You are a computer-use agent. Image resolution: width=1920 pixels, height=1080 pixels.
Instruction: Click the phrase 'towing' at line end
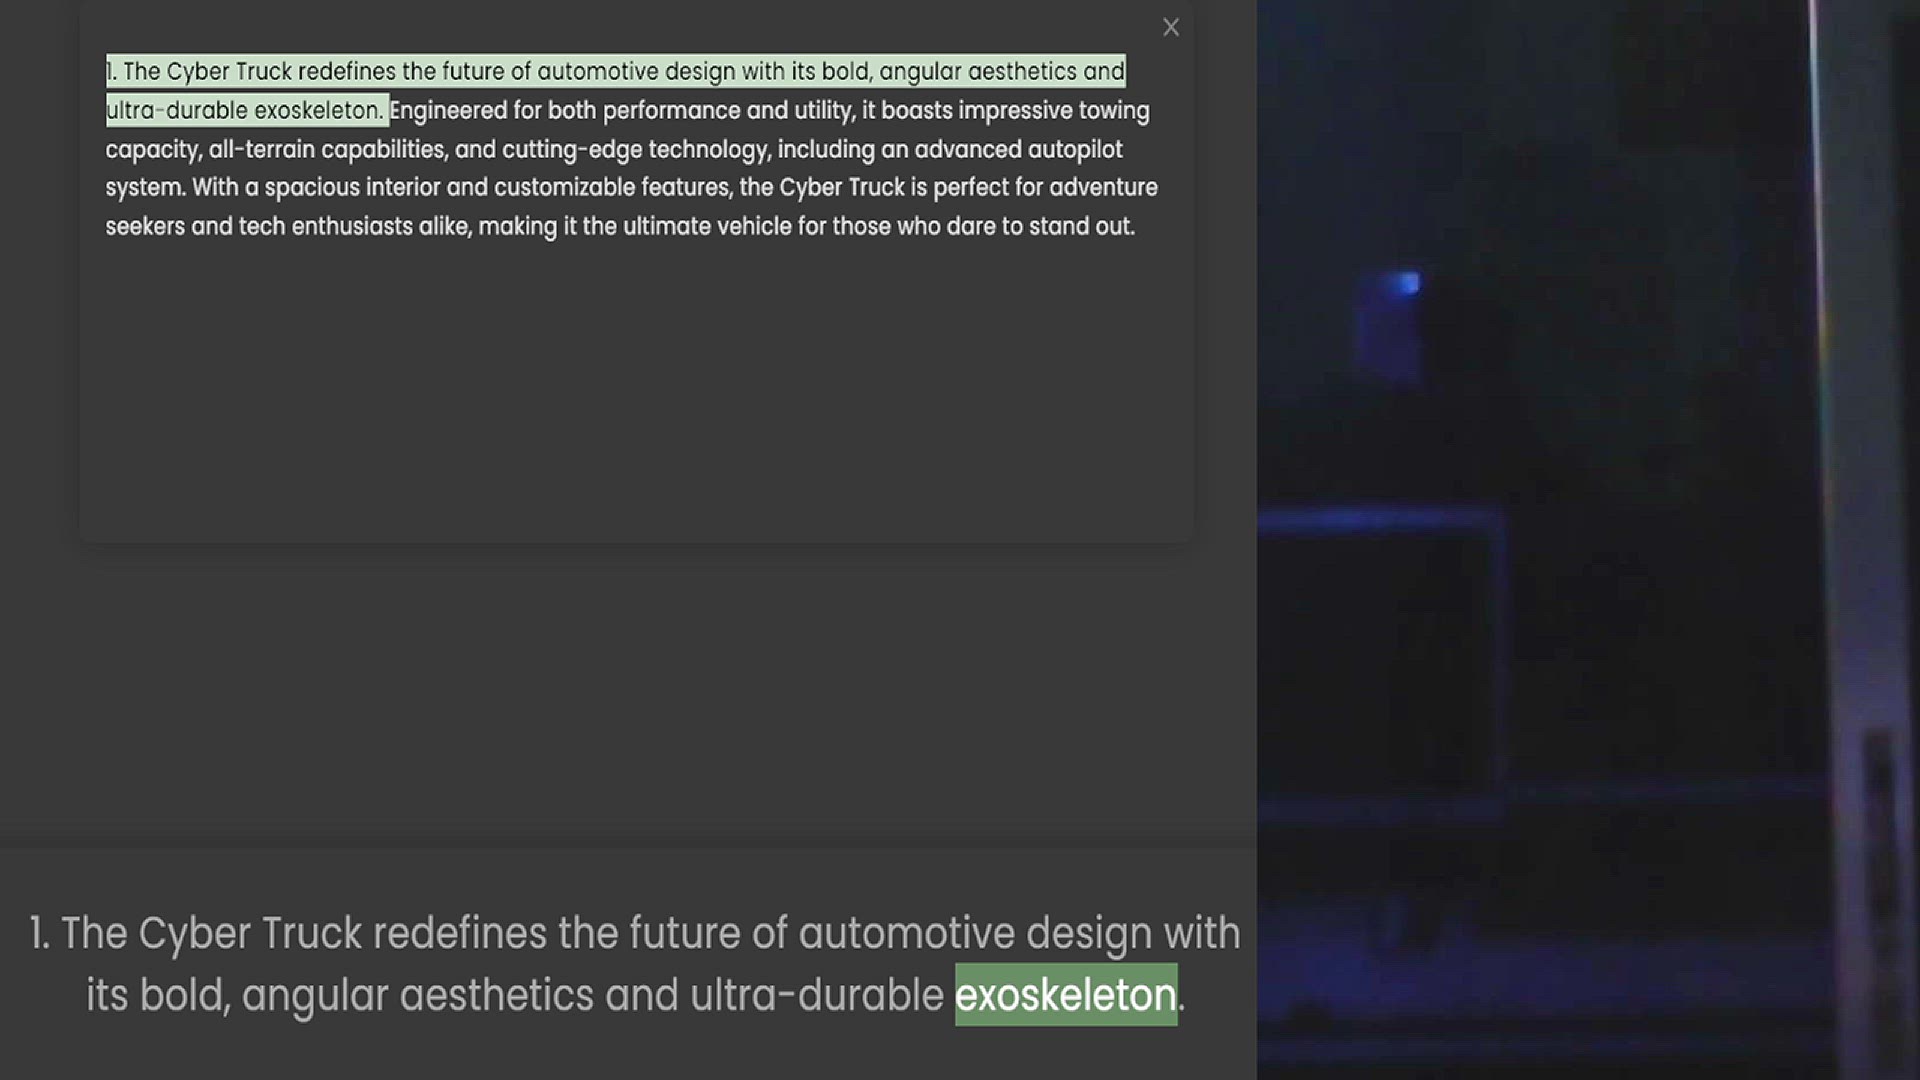[1114, 111]
